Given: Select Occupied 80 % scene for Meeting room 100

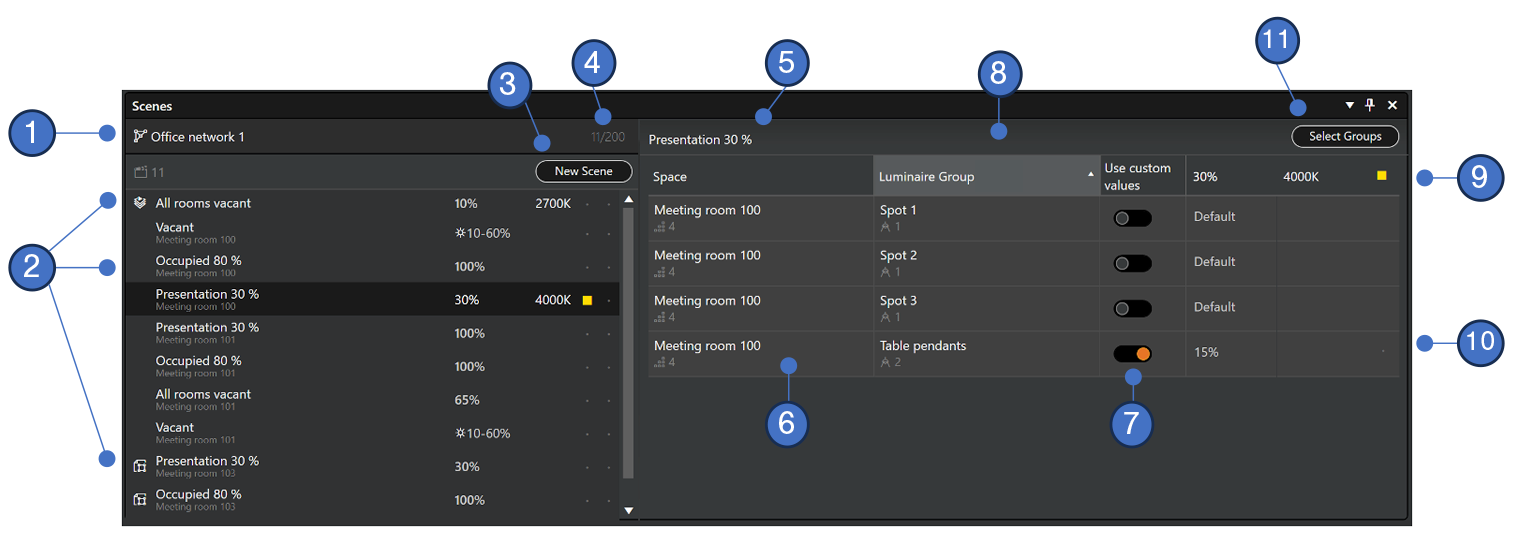Looking at the screenshot, I should pos(372,266).
